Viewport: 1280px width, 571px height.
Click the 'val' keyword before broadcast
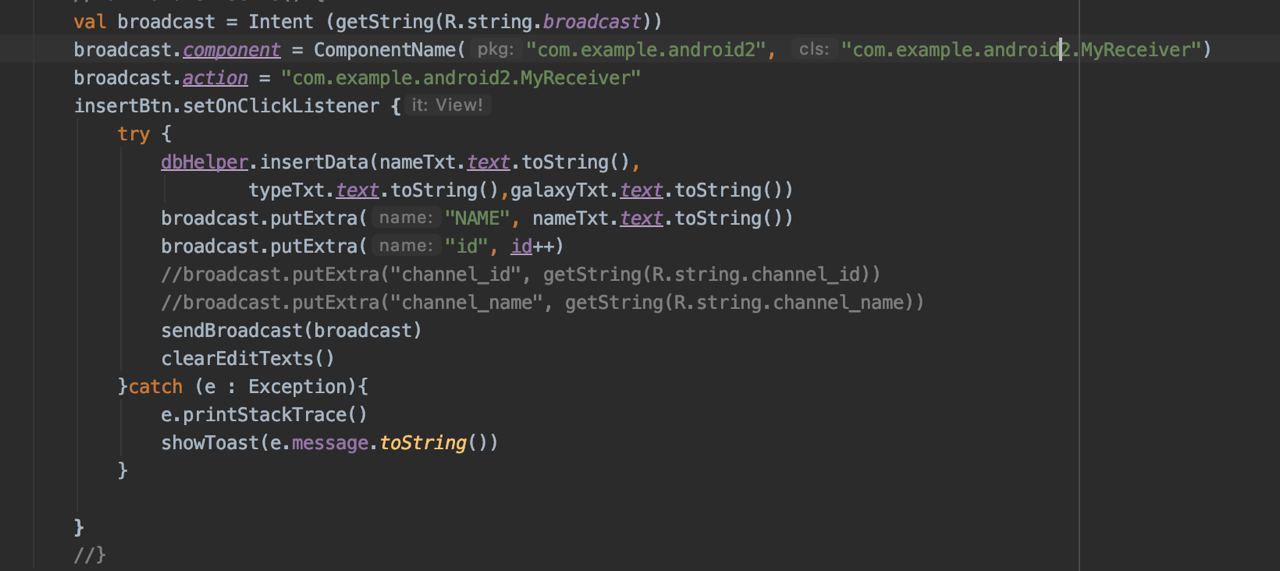[x=90, y=21]
